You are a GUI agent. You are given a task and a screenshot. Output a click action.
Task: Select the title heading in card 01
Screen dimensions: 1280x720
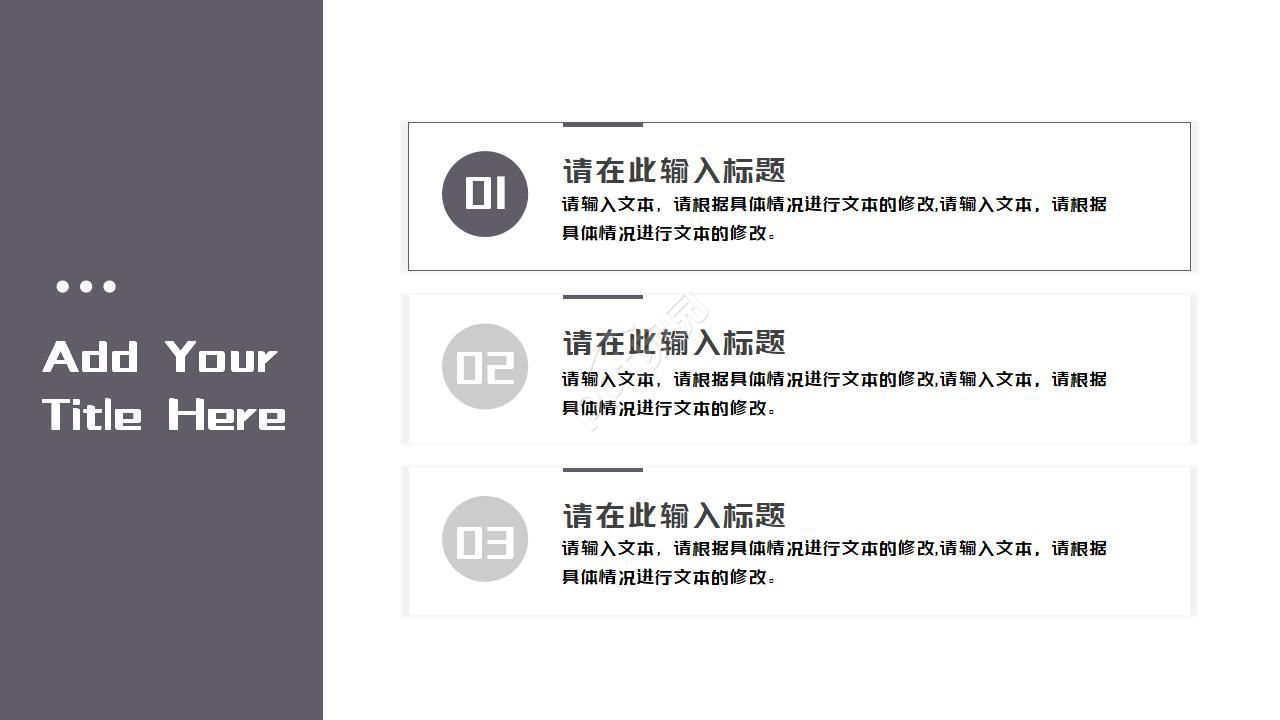click(674, 171)
